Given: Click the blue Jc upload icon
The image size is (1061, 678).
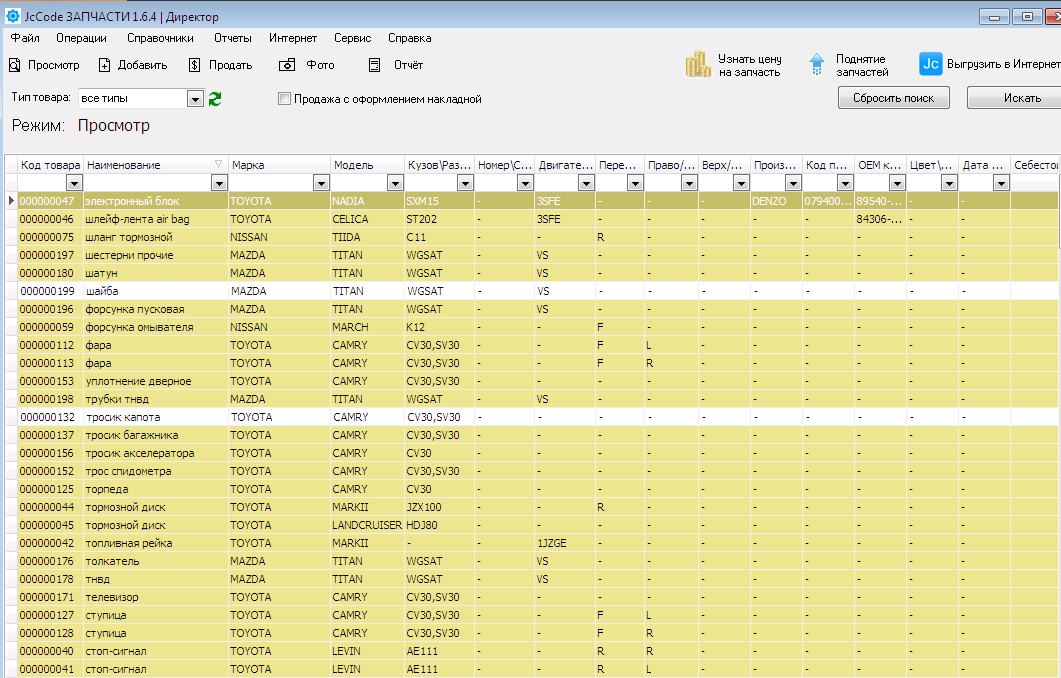Looking at the screenshot, I should tap(930, 64).
